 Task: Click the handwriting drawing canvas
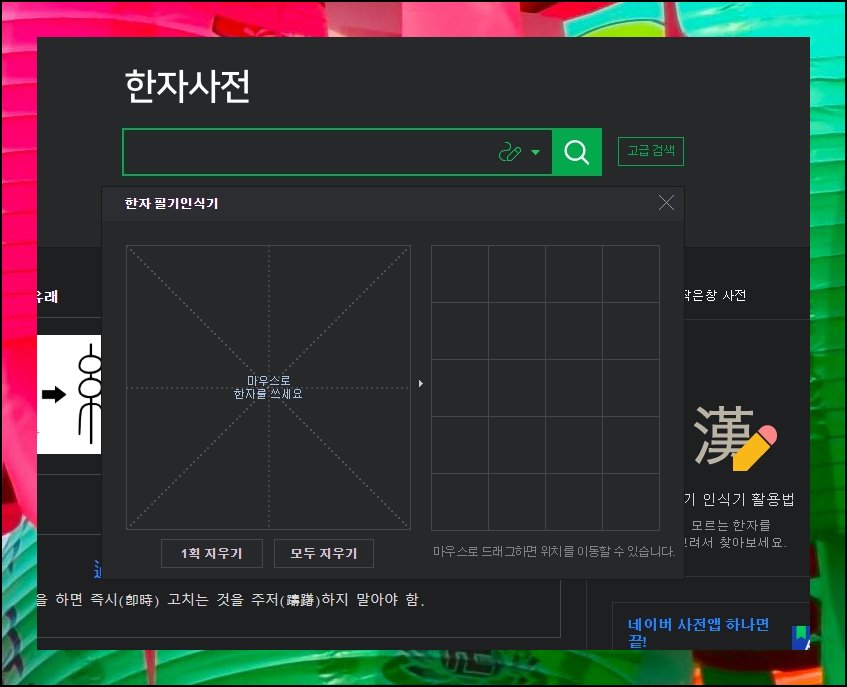[x=268, y=387]
